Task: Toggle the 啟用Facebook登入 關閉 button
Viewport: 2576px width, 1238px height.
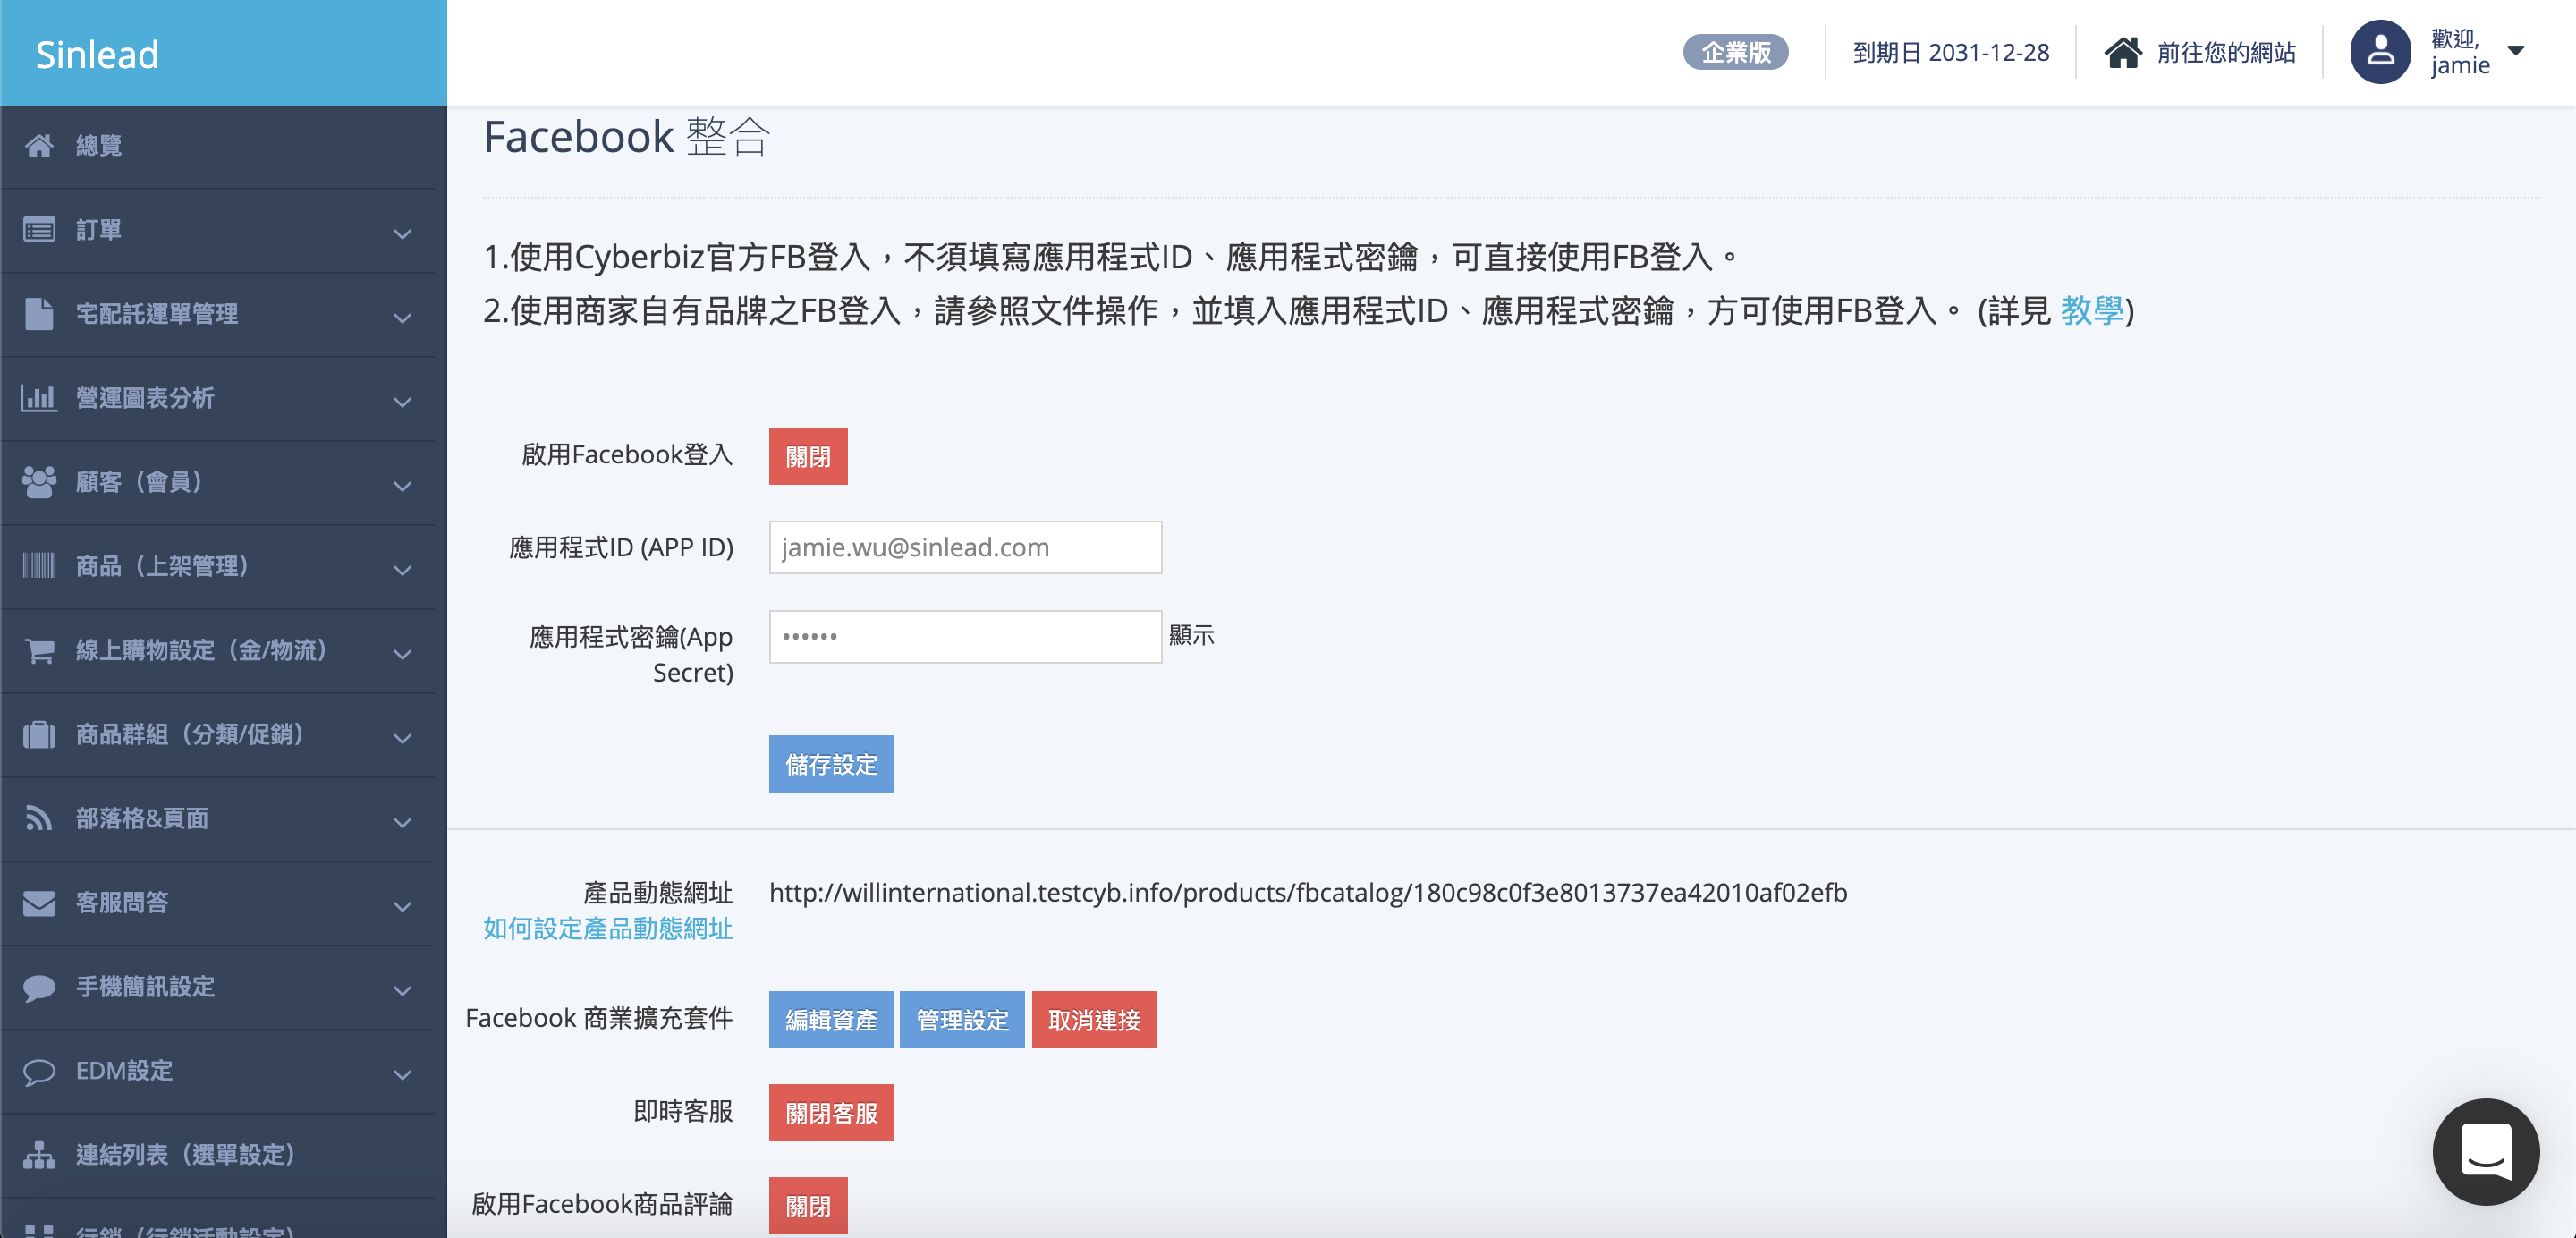Action: tap(808, 456)
